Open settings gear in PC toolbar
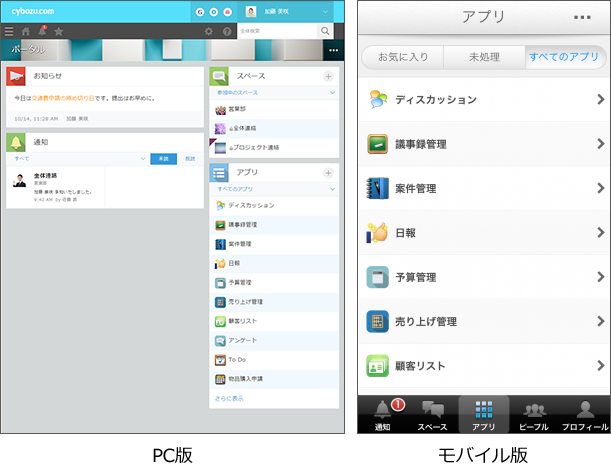The height and width of the screenshot is (464, 611). [208, 32]
